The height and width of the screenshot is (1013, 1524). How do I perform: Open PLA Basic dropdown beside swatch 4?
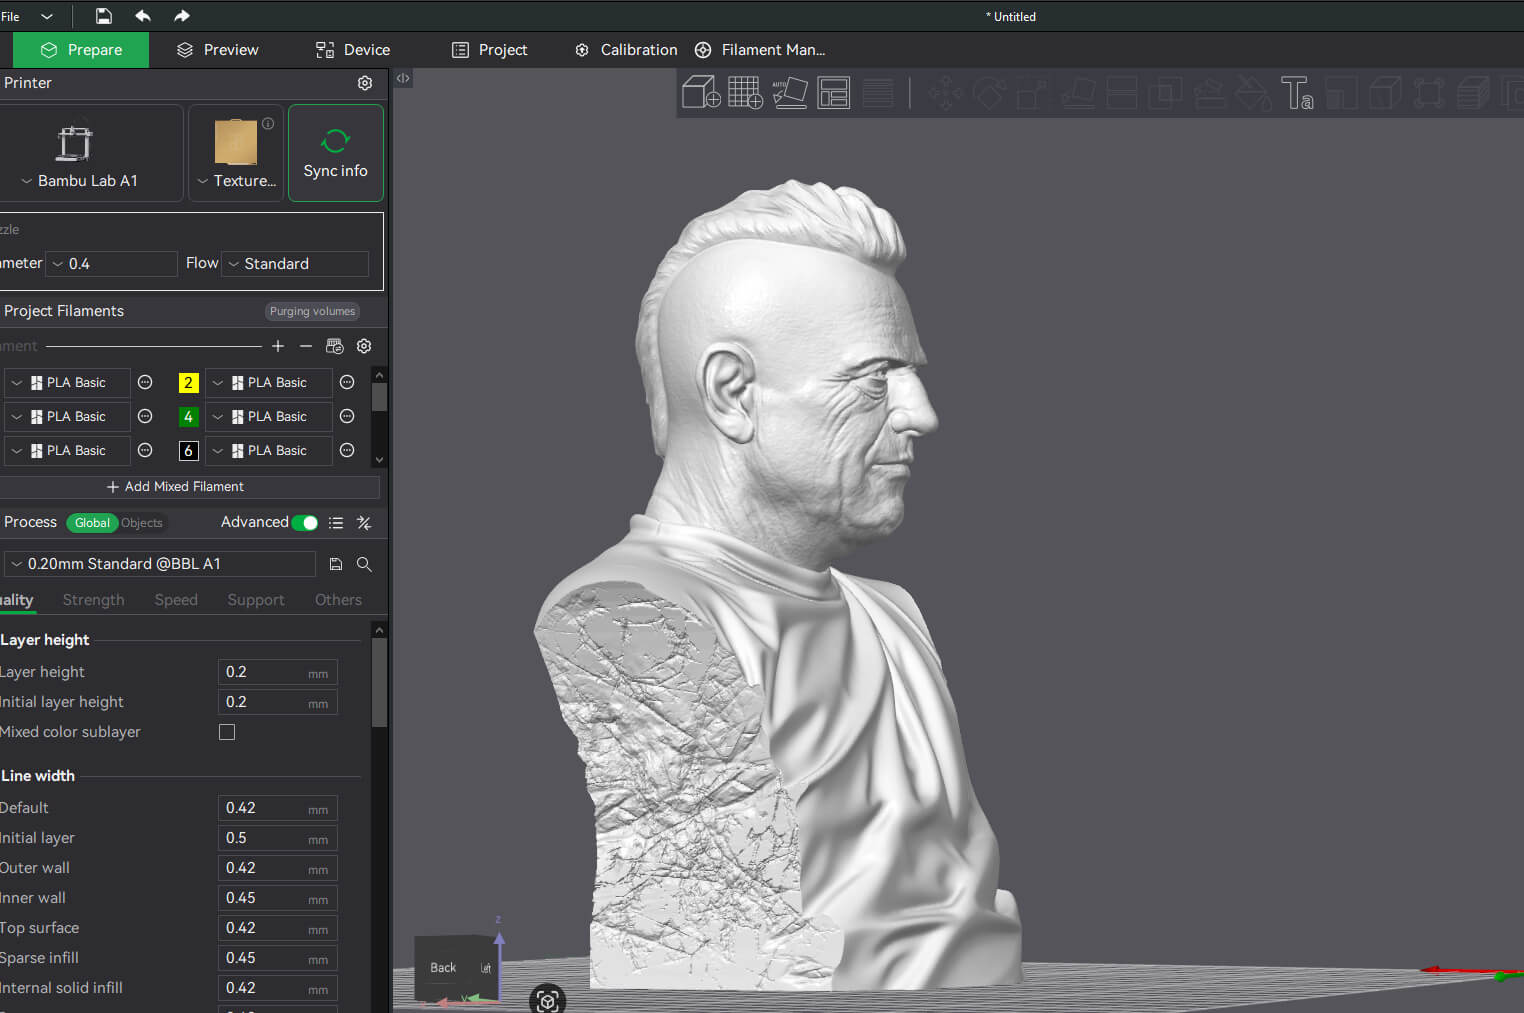[x=269, y=417]
